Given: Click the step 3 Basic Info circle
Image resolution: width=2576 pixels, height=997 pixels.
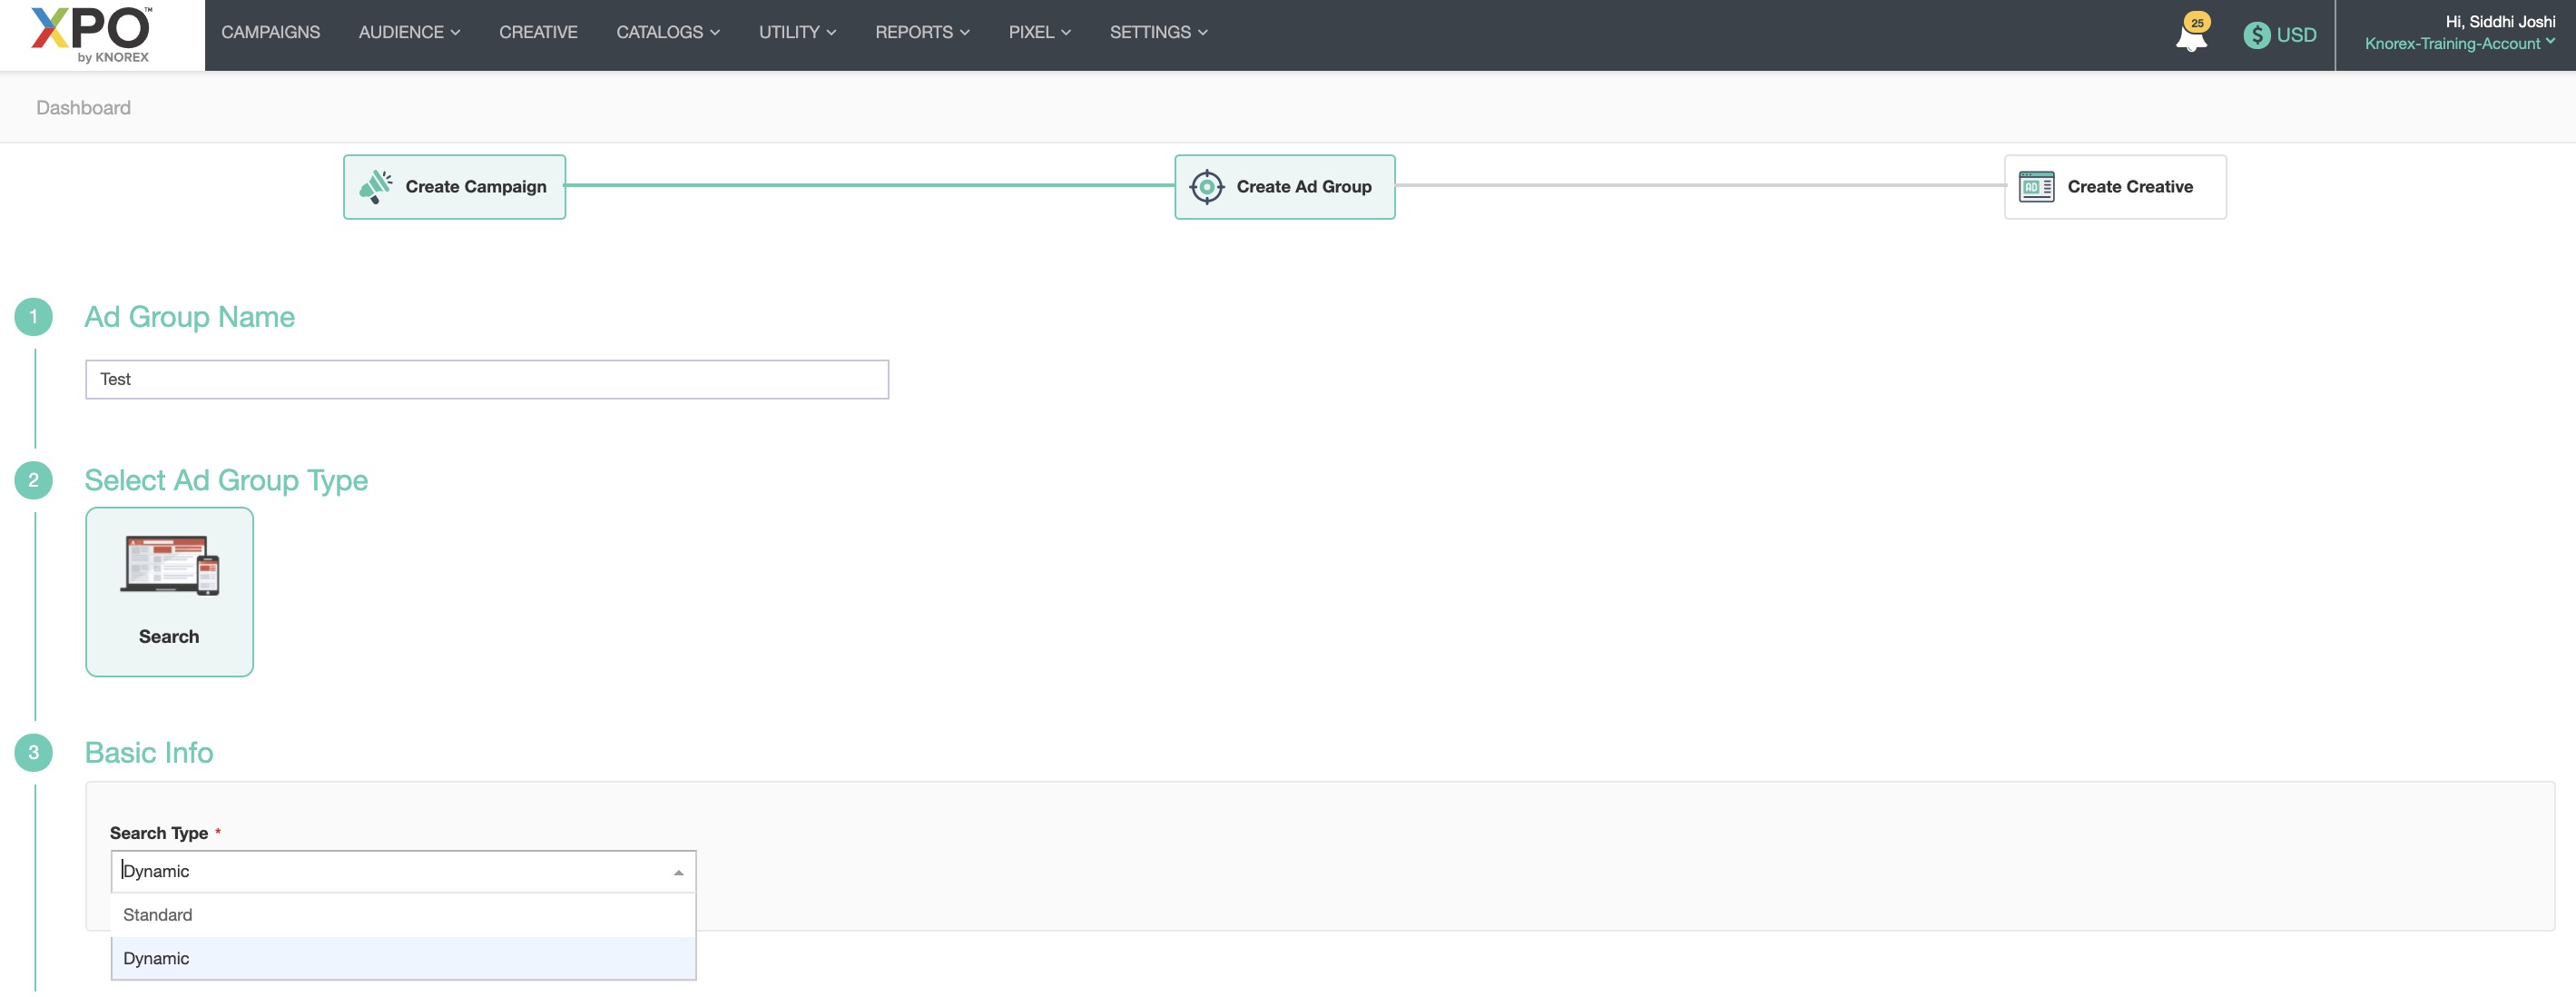Looking at the screenshot, I should coord(33,752).
